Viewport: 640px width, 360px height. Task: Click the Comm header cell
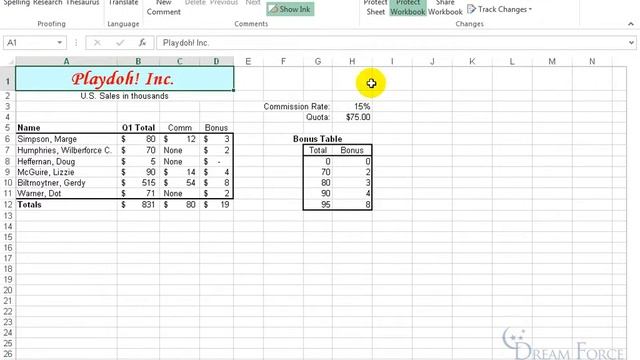[180, 128]
